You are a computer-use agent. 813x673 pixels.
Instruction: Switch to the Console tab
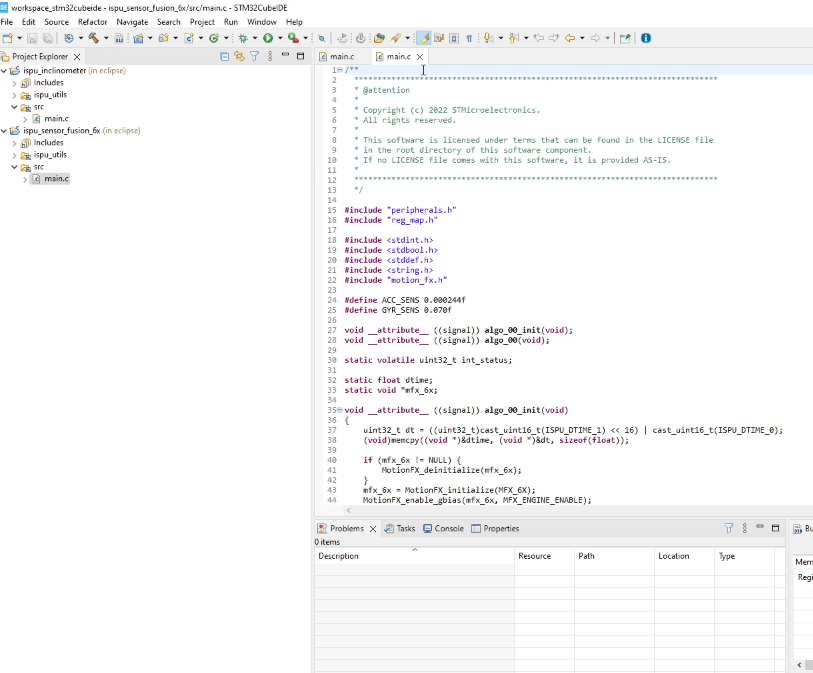443,528
